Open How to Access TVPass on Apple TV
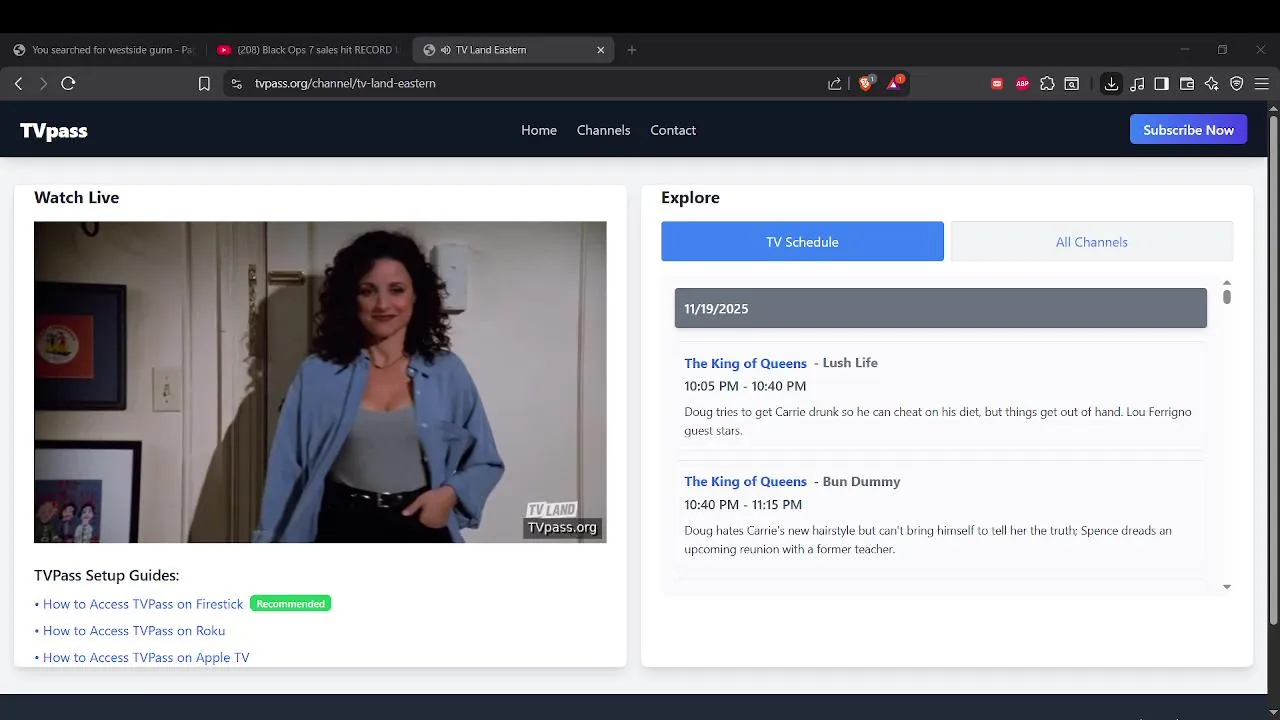This screenshot has height=720, width=1280. pos(146,658)
